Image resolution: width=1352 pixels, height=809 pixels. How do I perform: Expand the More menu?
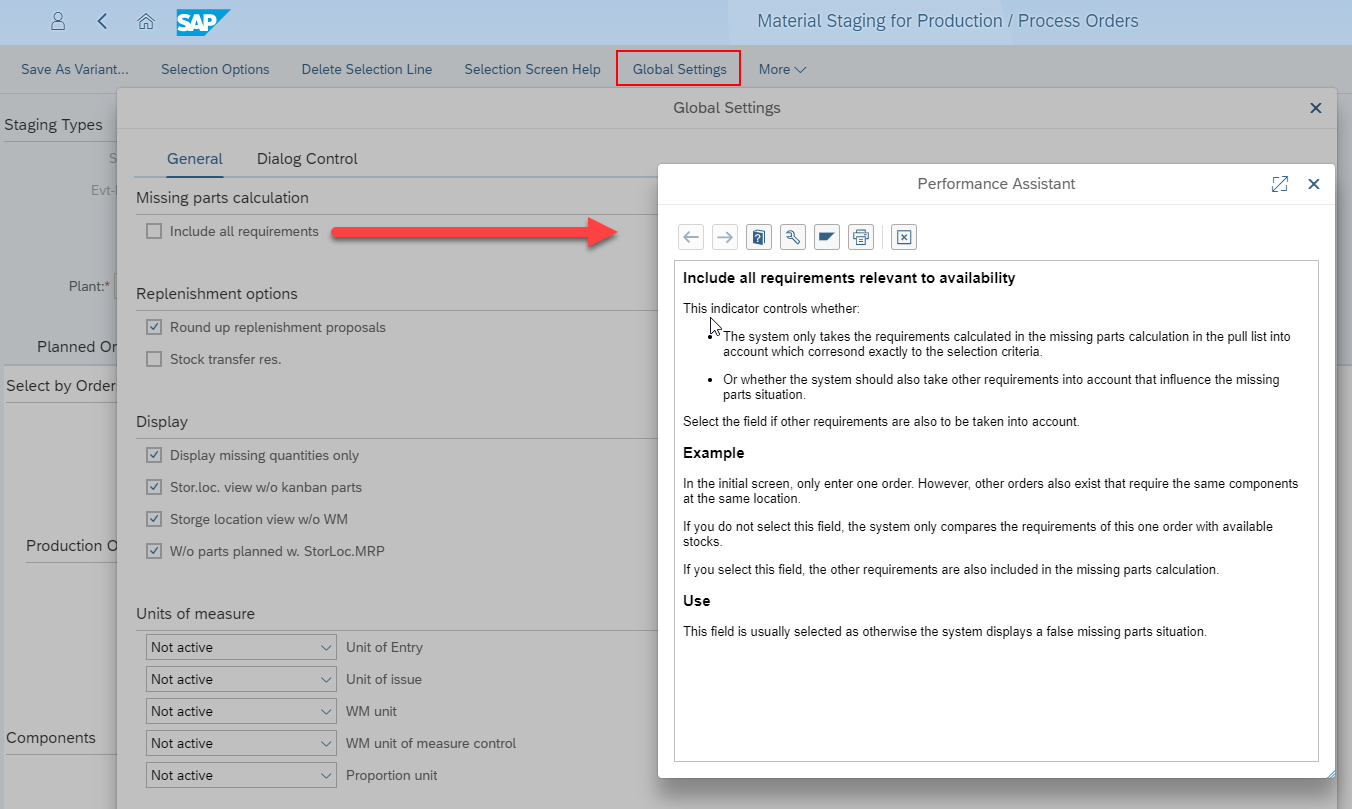coord(782,69)
